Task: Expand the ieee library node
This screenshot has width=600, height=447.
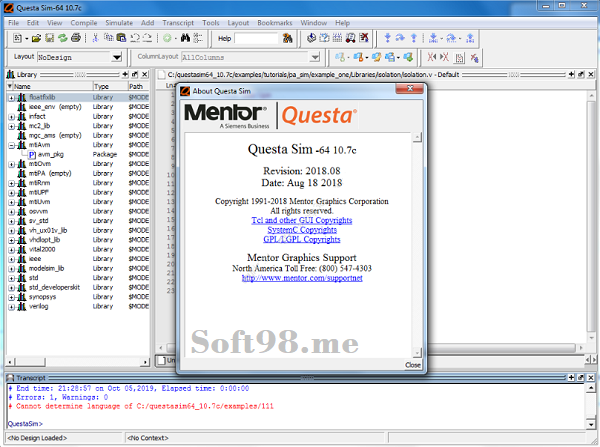Action: tap(11, 259)
